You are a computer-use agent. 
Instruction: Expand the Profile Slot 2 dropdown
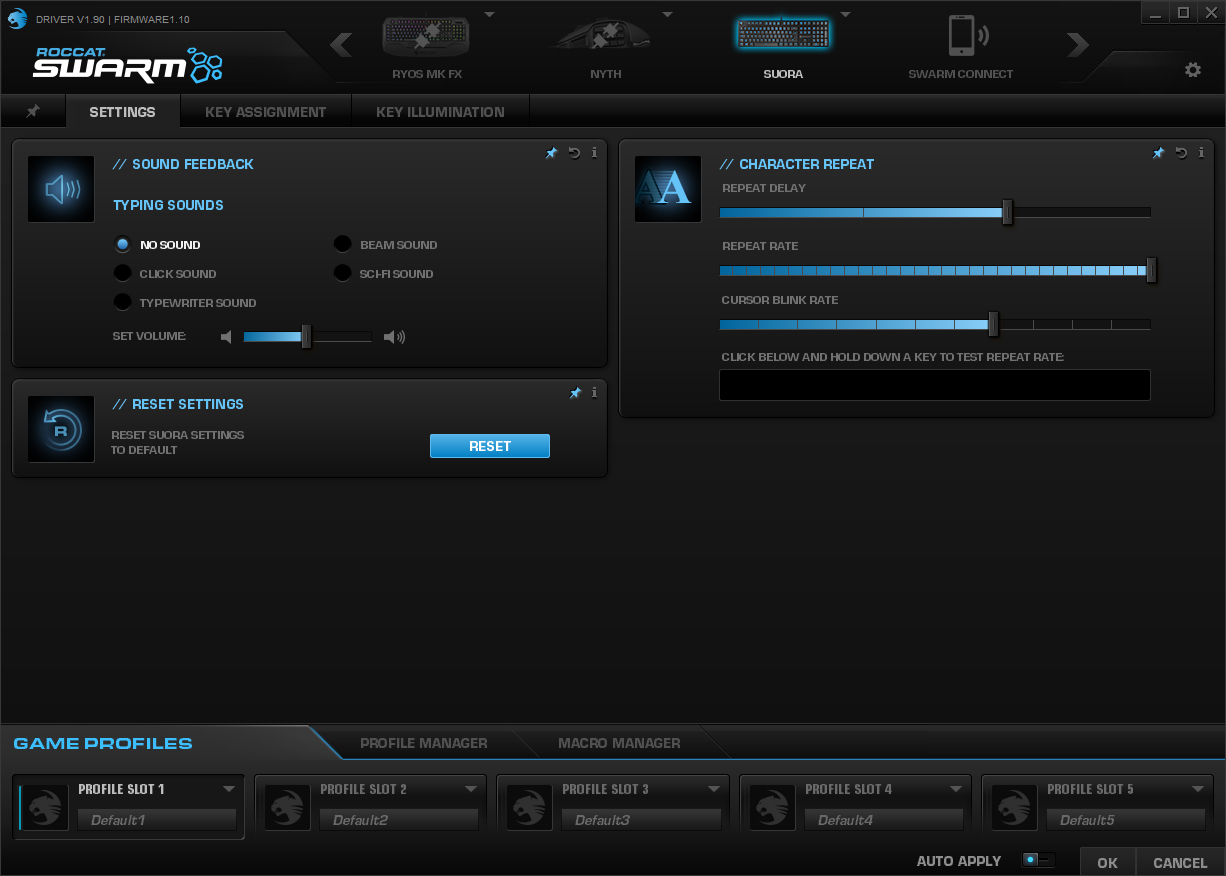pyautogui.click(x=471, y=789)
